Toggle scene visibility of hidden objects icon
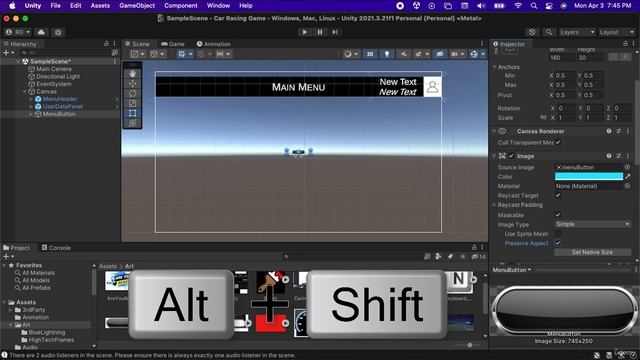Screen dimensions: 640x360 pos(440,54)
